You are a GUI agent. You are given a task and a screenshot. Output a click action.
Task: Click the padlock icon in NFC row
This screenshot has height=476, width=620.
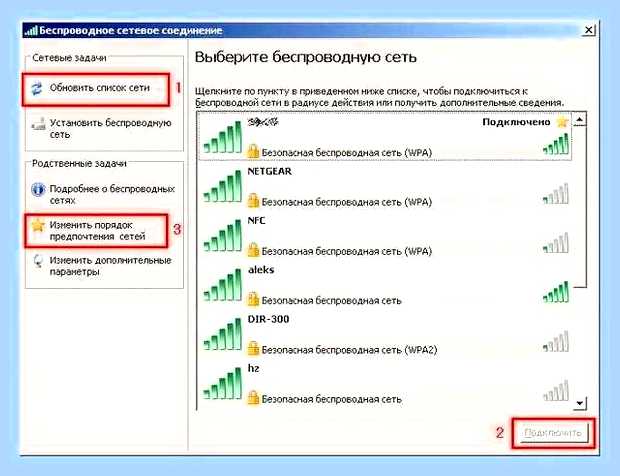(x=253, y=250)
